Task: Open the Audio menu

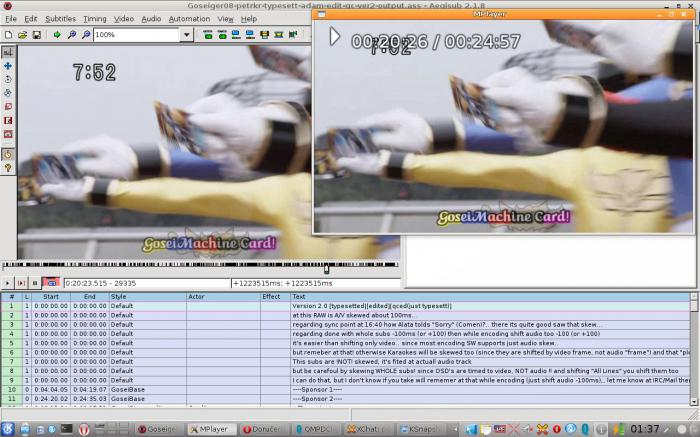Action: (151, 19)
